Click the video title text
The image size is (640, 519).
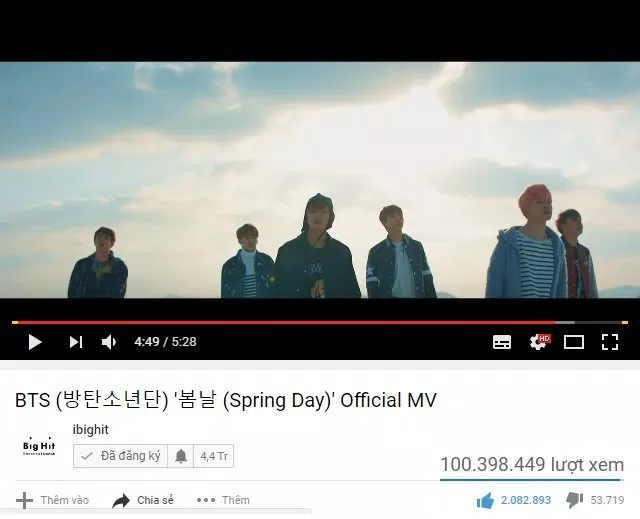[x=226, y=400]
